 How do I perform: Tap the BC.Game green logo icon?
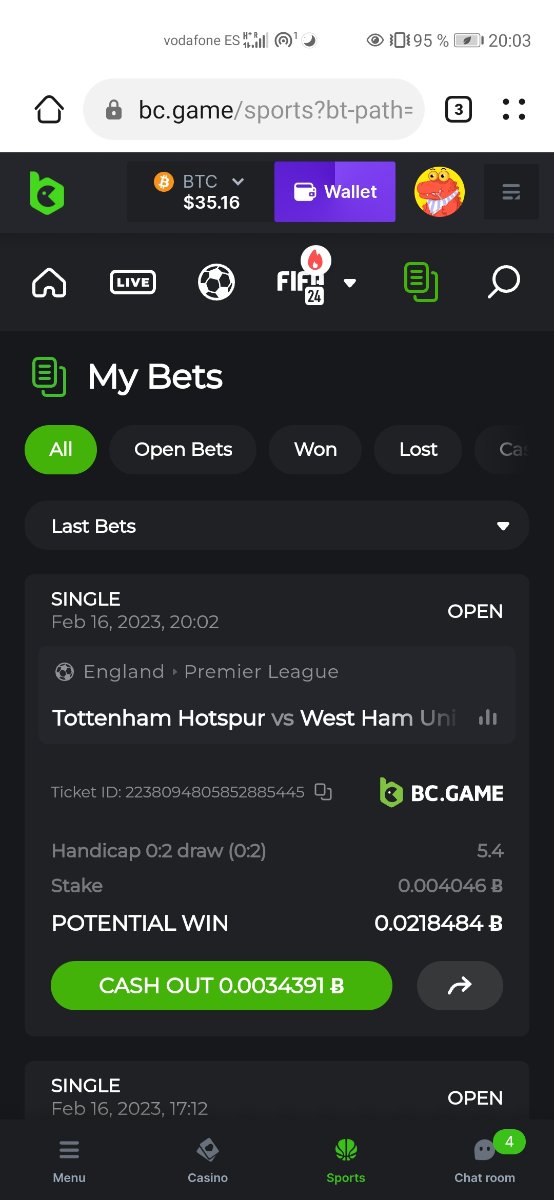point(46,192)
